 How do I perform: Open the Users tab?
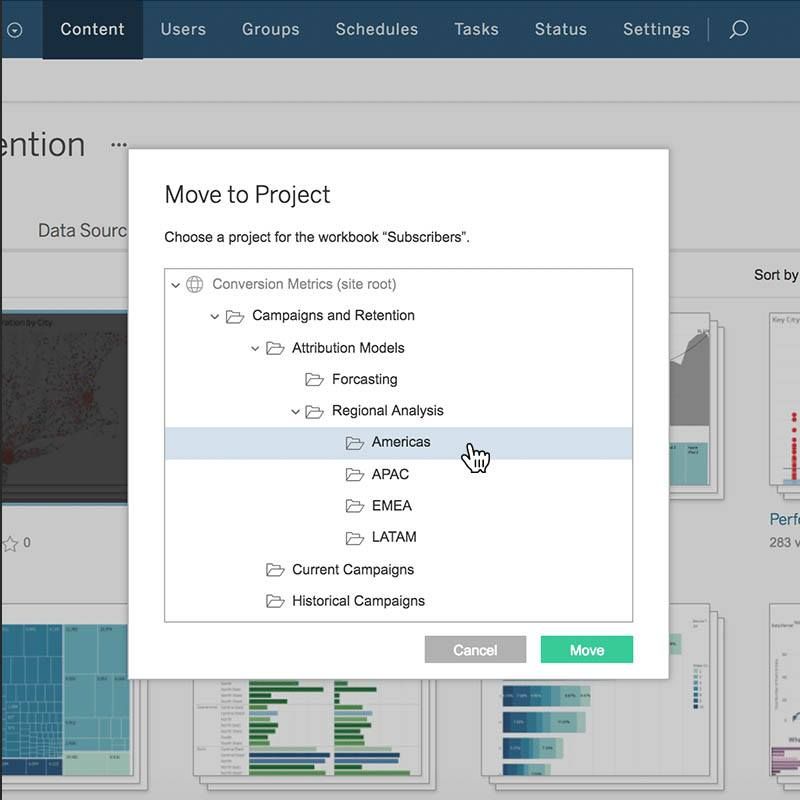183,29
